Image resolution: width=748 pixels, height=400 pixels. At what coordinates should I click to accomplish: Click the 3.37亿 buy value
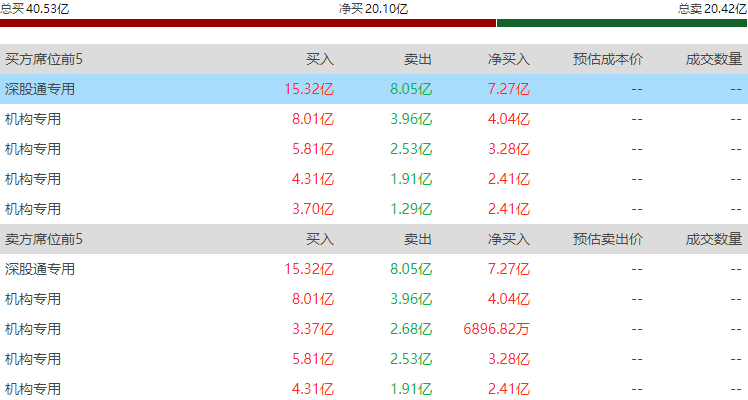313,329
